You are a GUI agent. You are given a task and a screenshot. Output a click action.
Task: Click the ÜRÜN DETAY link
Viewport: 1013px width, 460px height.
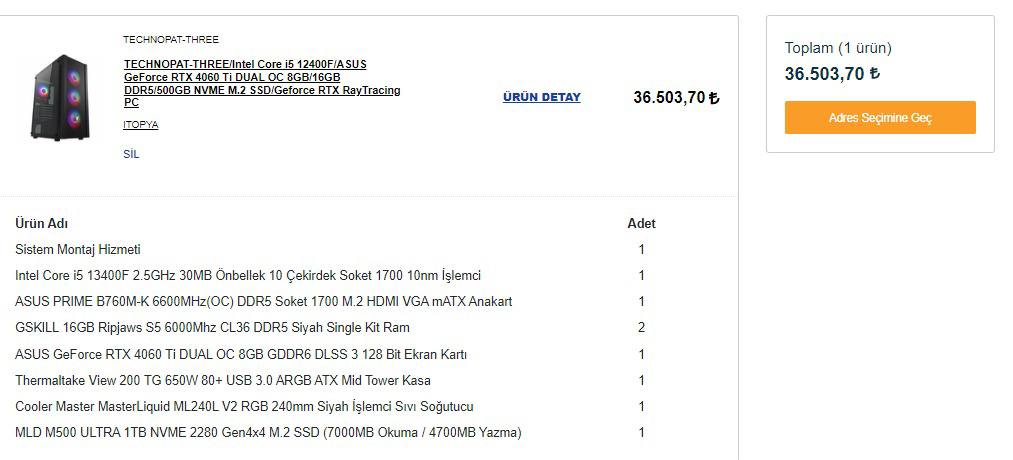[541, 97]
